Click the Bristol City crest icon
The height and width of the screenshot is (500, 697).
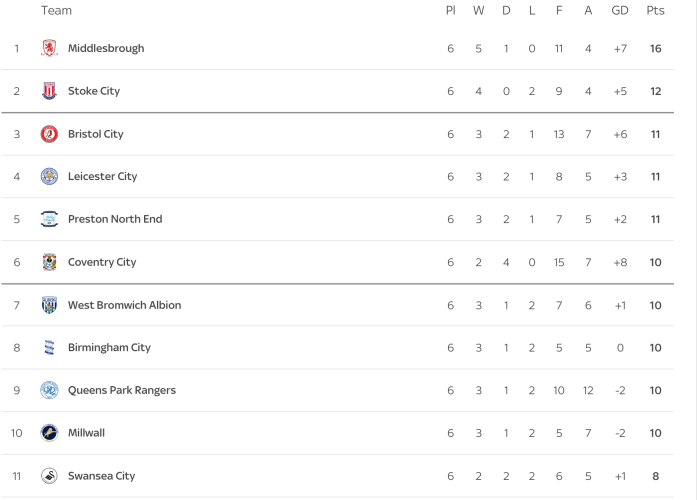pos(49,134)
